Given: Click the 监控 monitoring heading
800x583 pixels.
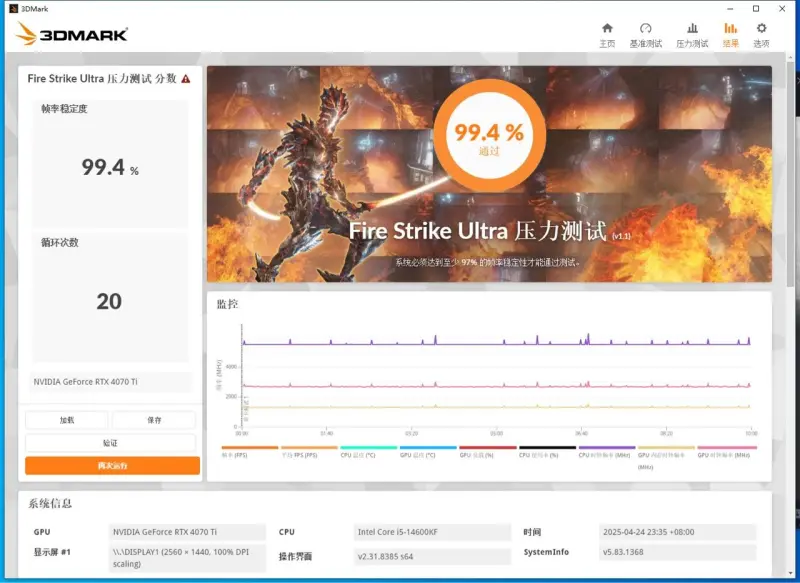Looking at the screenshot, I should click(x=228, y=305).
